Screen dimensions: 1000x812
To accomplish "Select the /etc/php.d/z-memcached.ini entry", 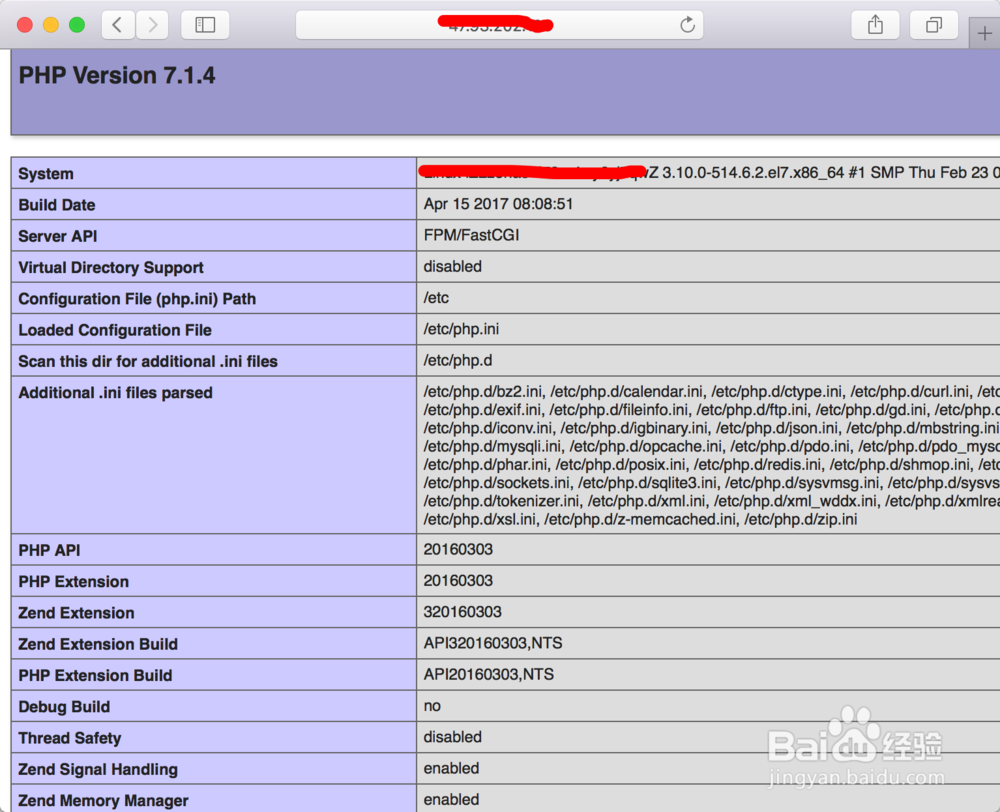I will tap(640, 519).
